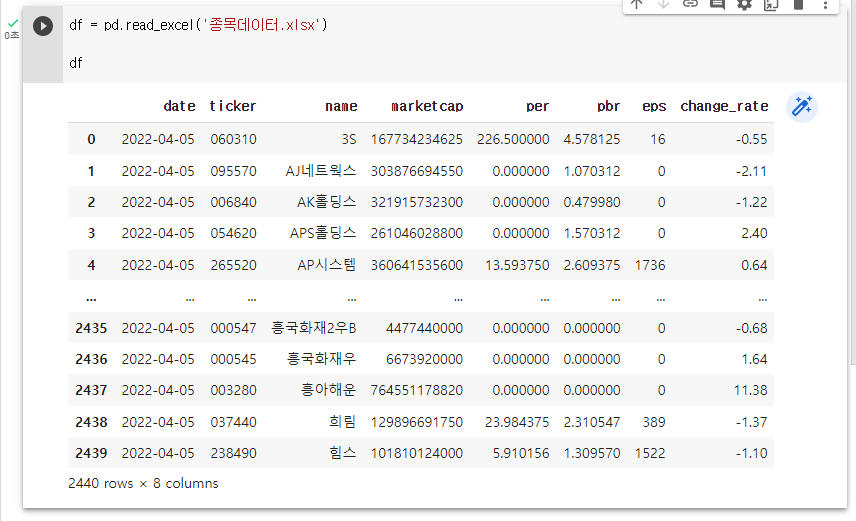The height and width of the screenshot is (521, 856).
Task: Click ticker value '000547'
Action: coord(233,328)
